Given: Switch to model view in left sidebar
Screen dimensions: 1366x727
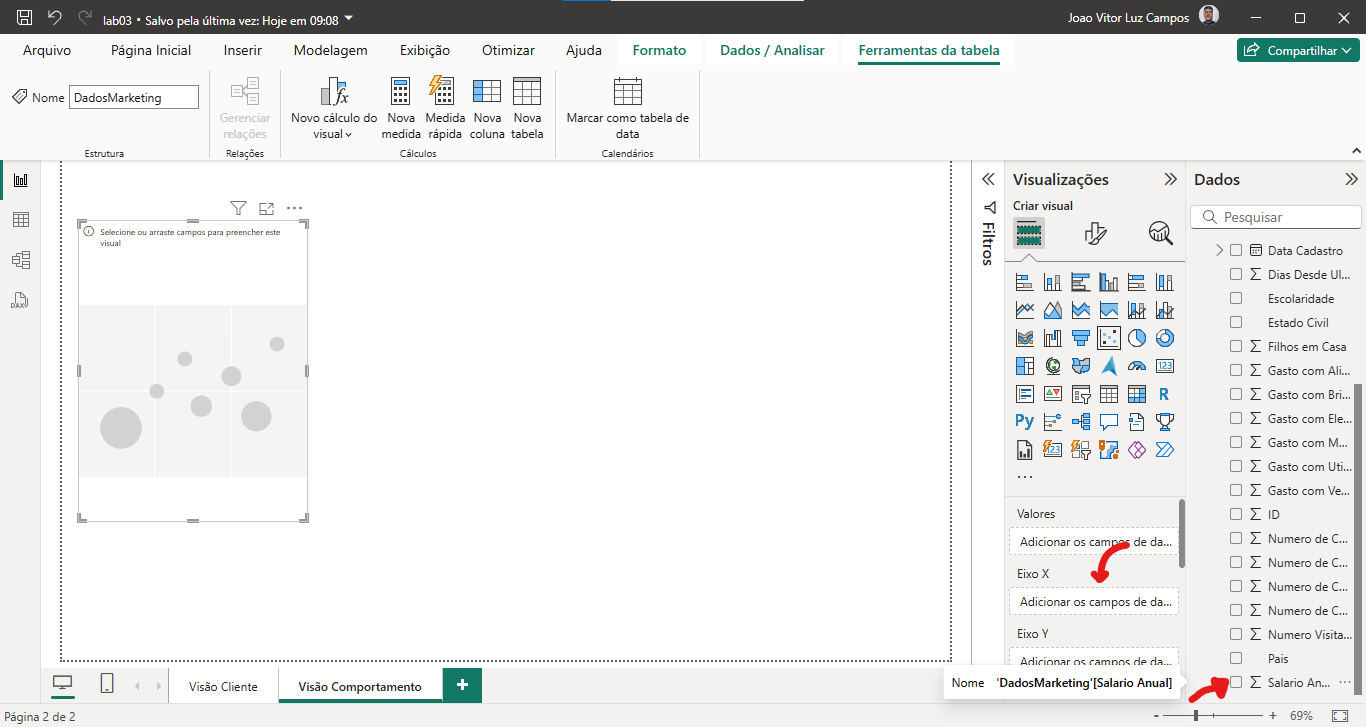Looking at the screenshot, I should pyautogui.click(x=20, y=260).
